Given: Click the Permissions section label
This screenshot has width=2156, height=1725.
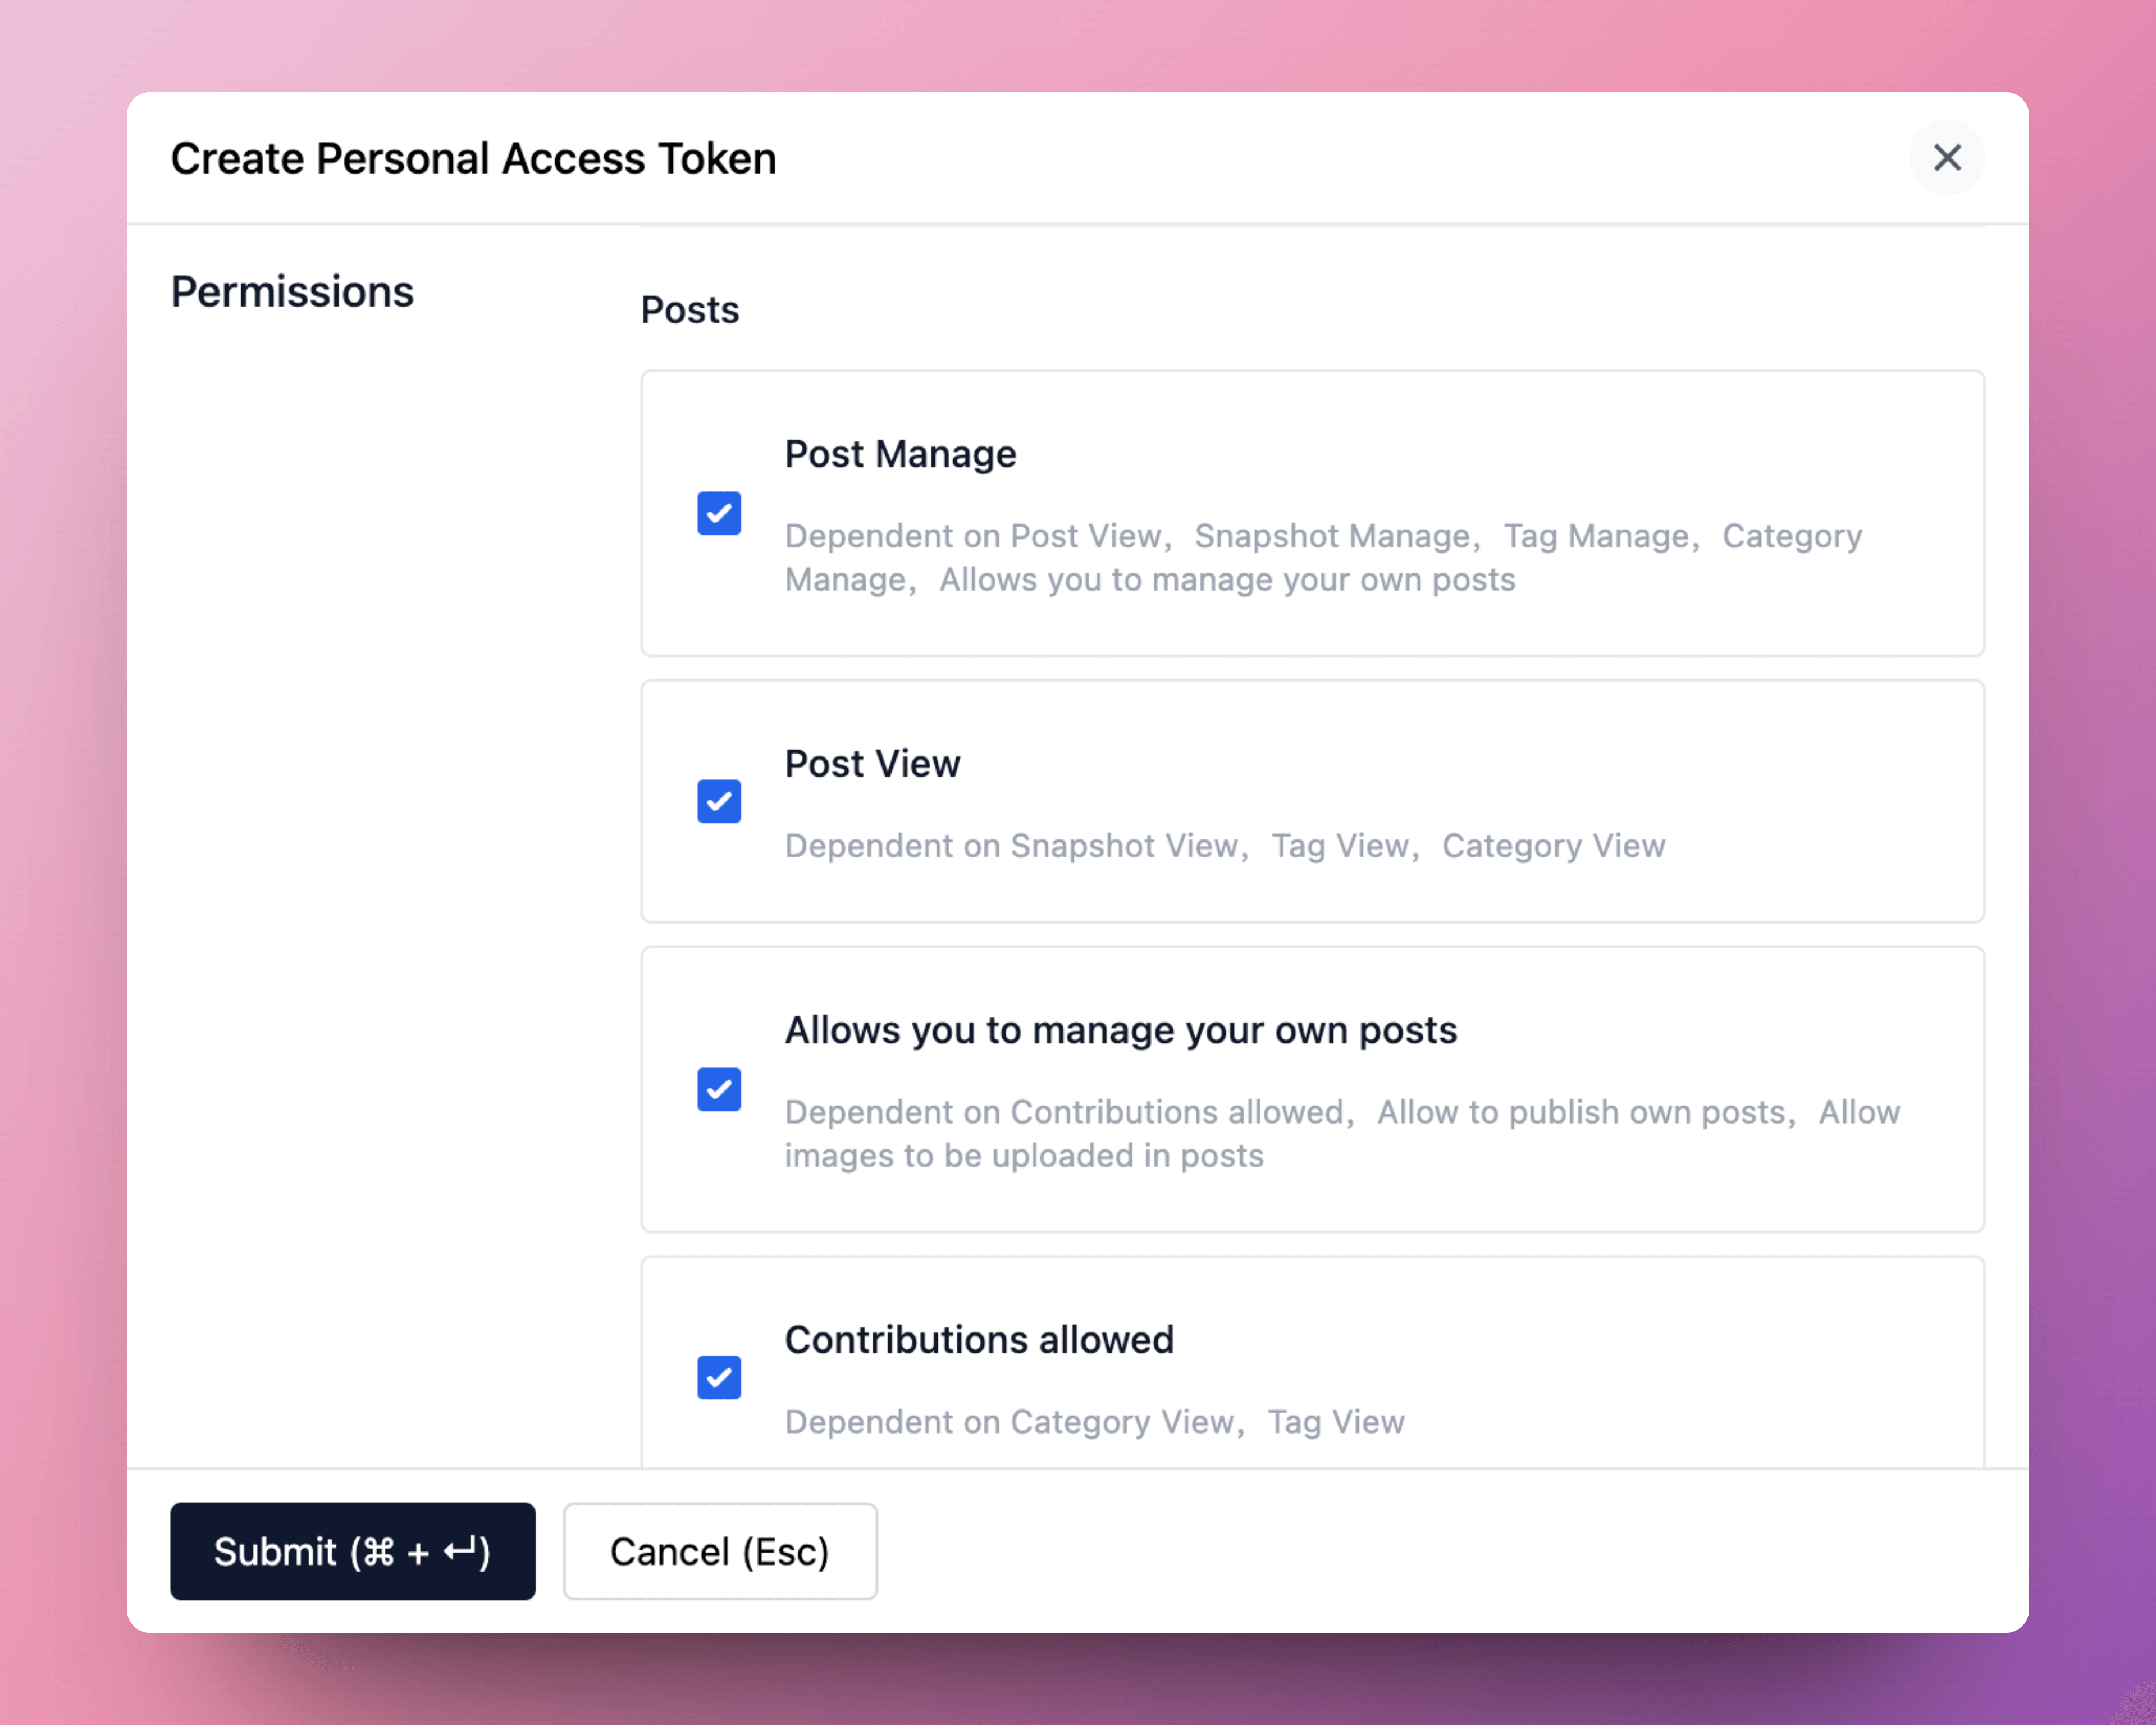Looking at the screenshot, I should [x=292, y=292].
